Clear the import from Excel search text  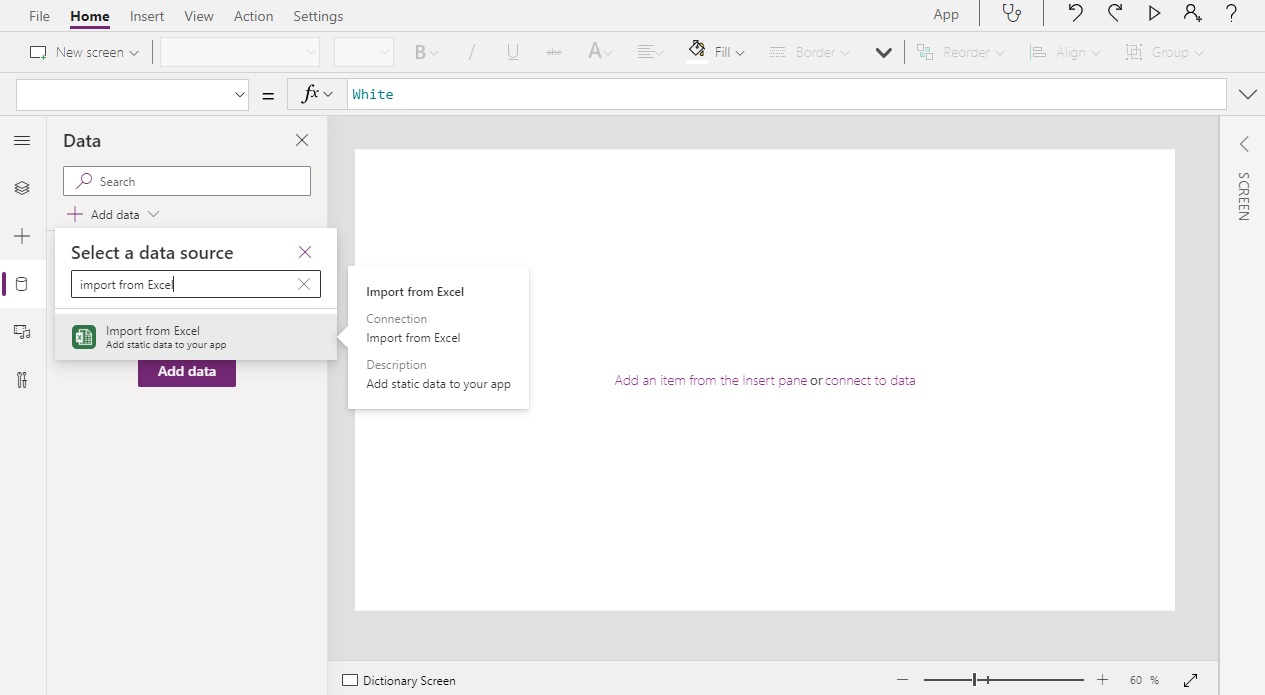point(303,284)
